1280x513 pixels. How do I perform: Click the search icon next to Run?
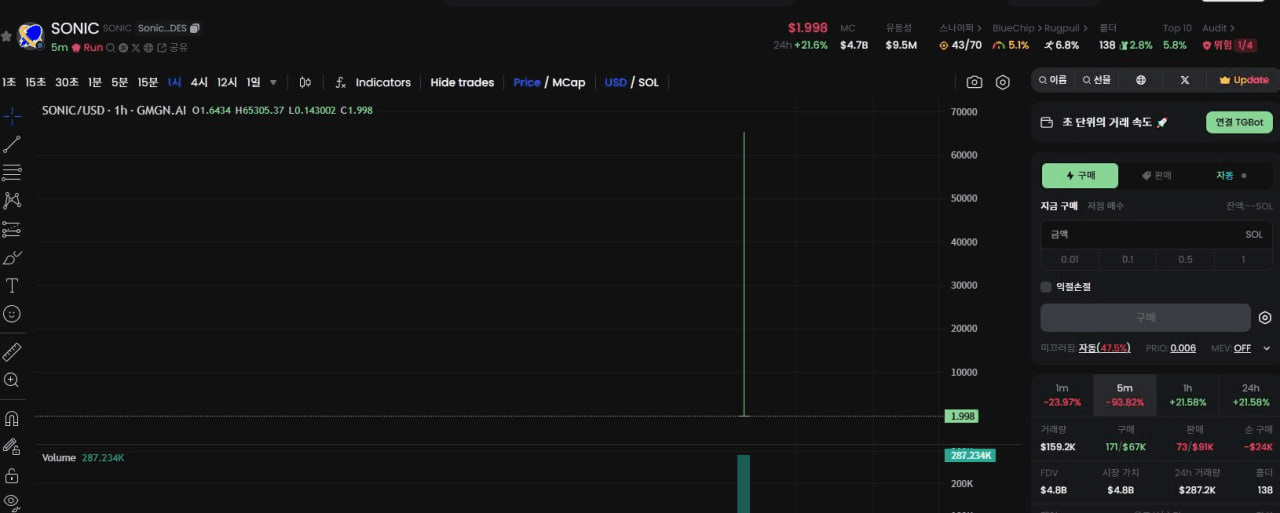[111, 47]
